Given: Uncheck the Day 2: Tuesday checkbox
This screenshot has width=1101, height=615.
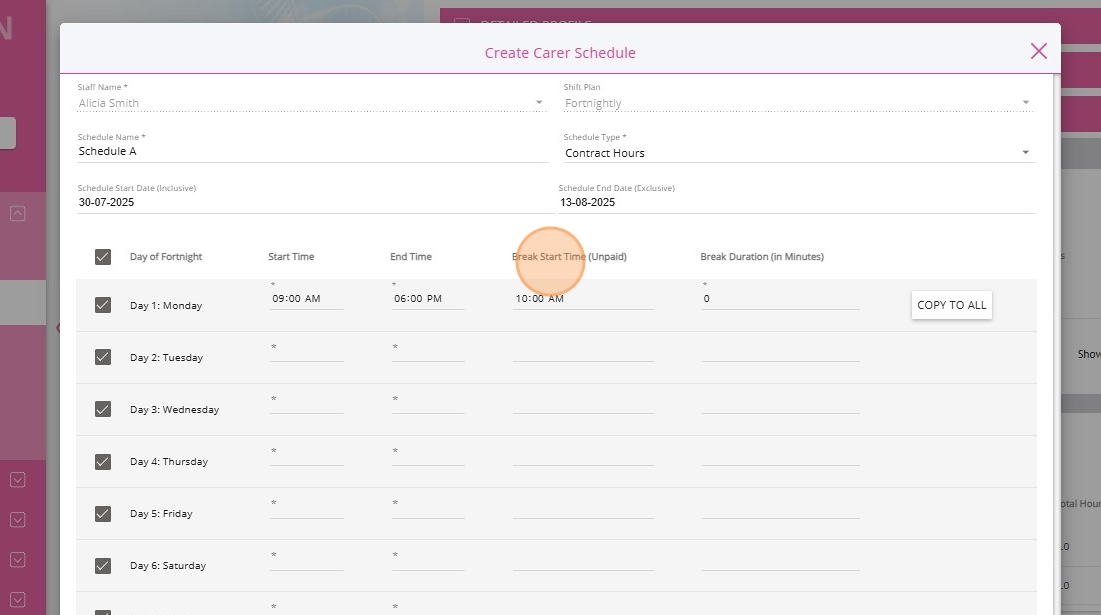Looking at the screenshot, I should coord(103,357).
